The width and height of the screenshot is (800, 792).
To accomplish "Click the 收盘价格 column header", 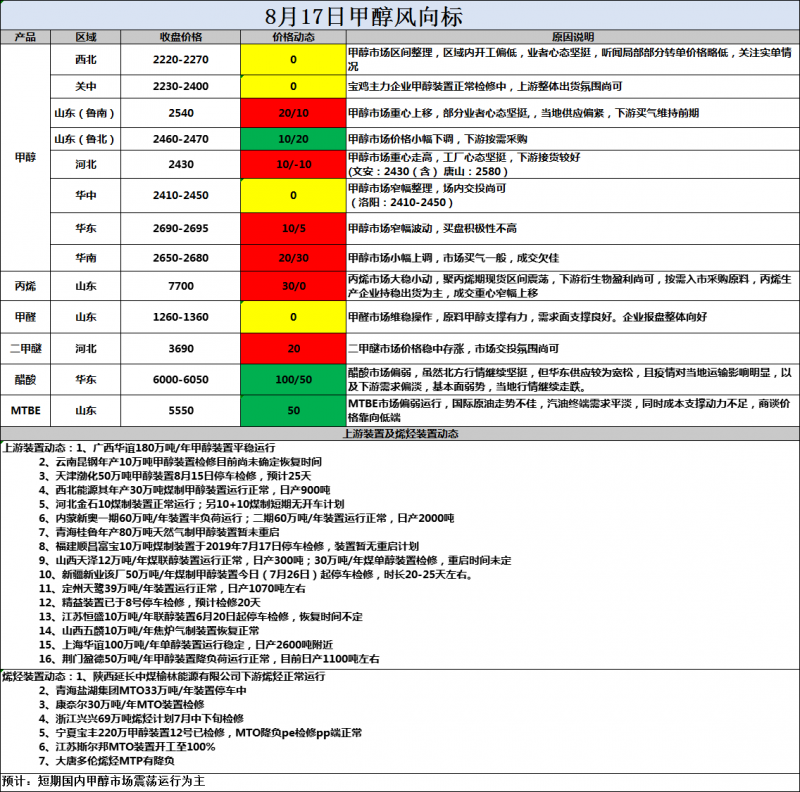I will 181,37.
